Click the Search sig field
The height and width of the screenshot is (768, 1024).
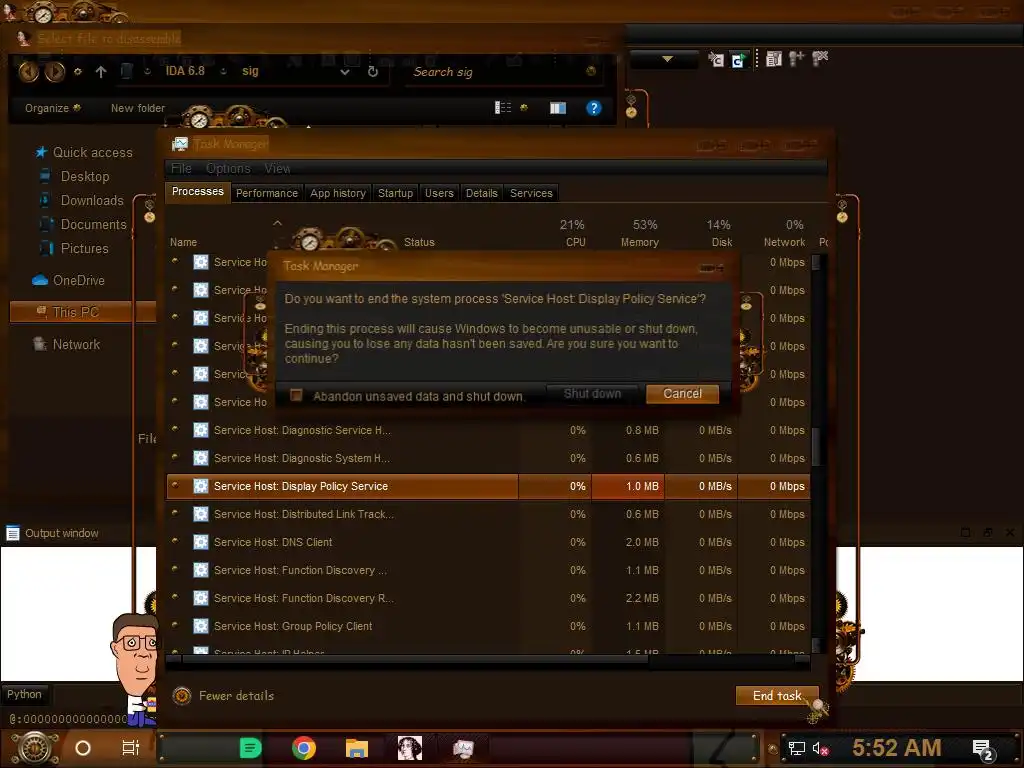coord(503,72)
